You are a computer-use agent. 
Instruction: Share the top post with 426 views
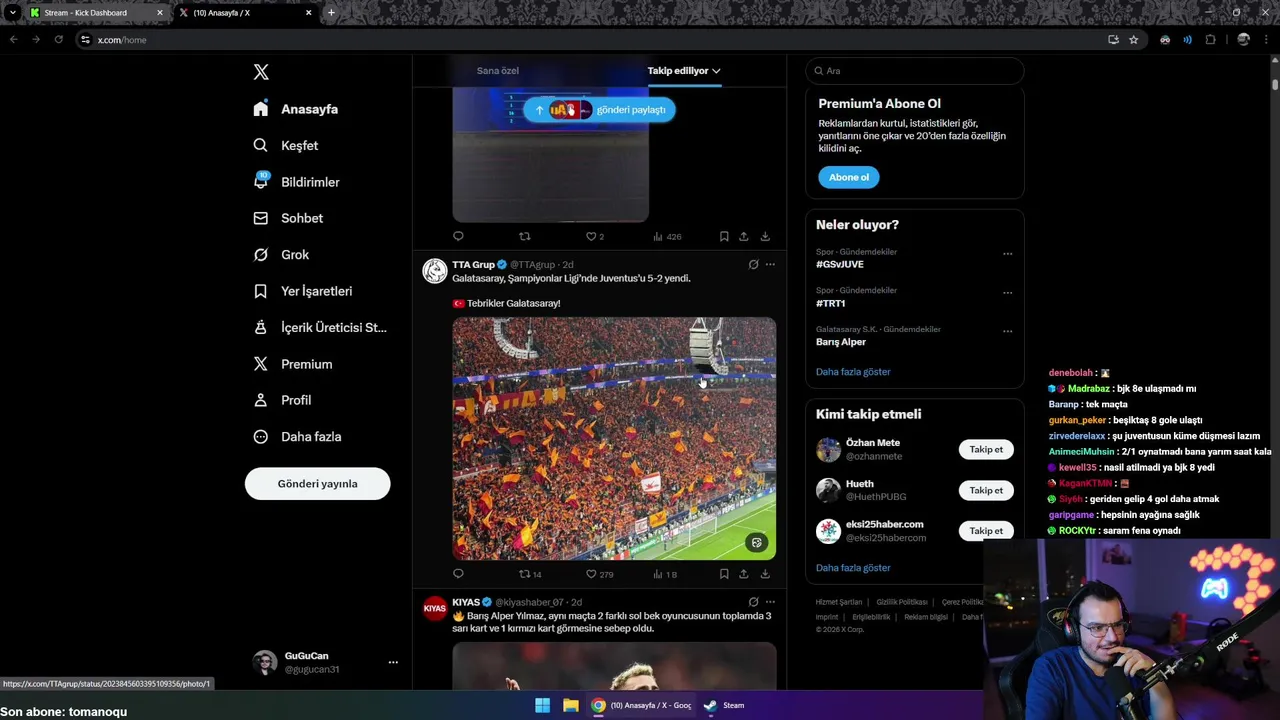744,237
